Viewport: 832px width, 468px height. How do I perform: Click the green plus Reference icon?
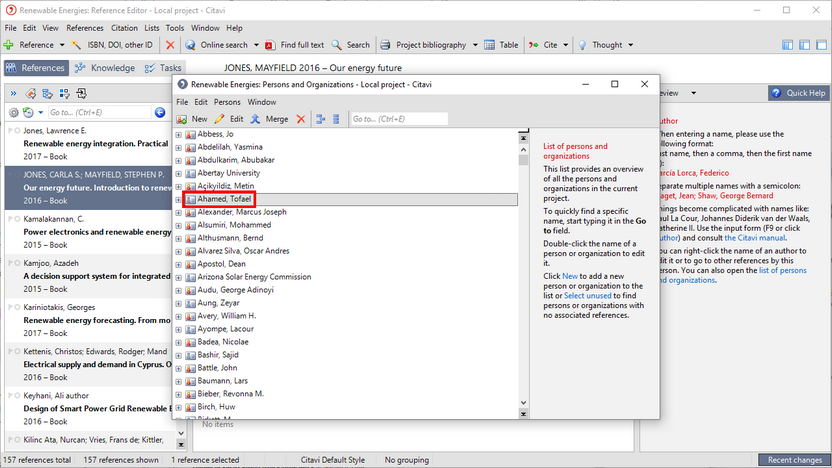pos(8,45)
